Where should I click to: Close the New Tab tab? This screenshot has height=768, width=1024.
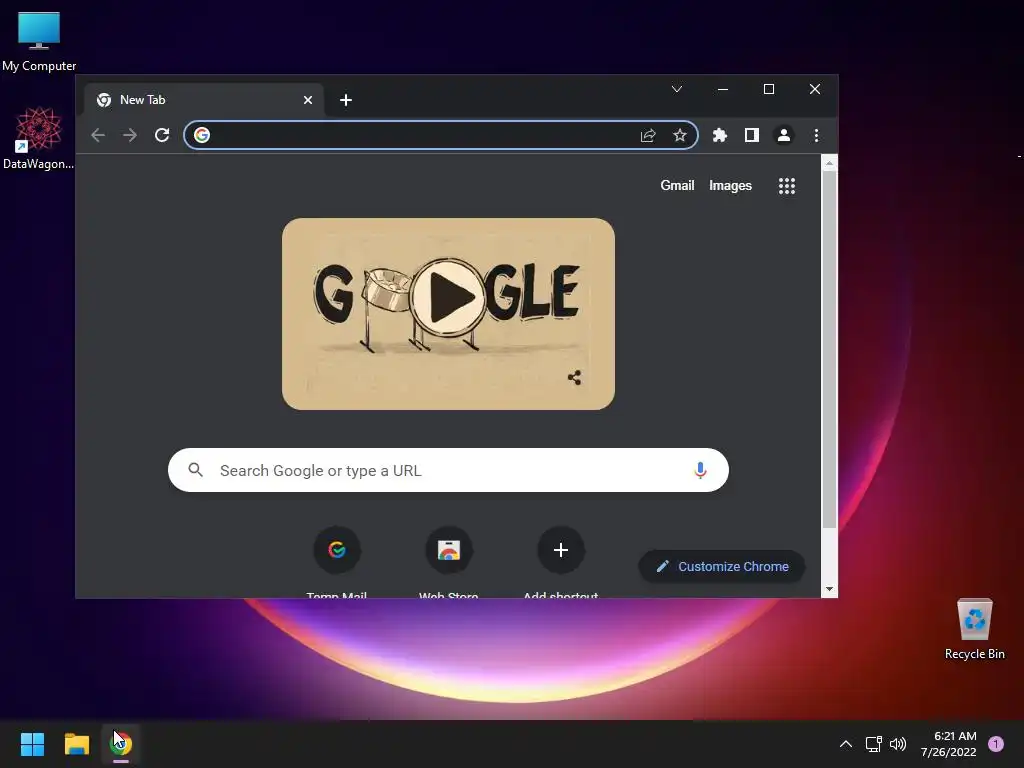308,100
